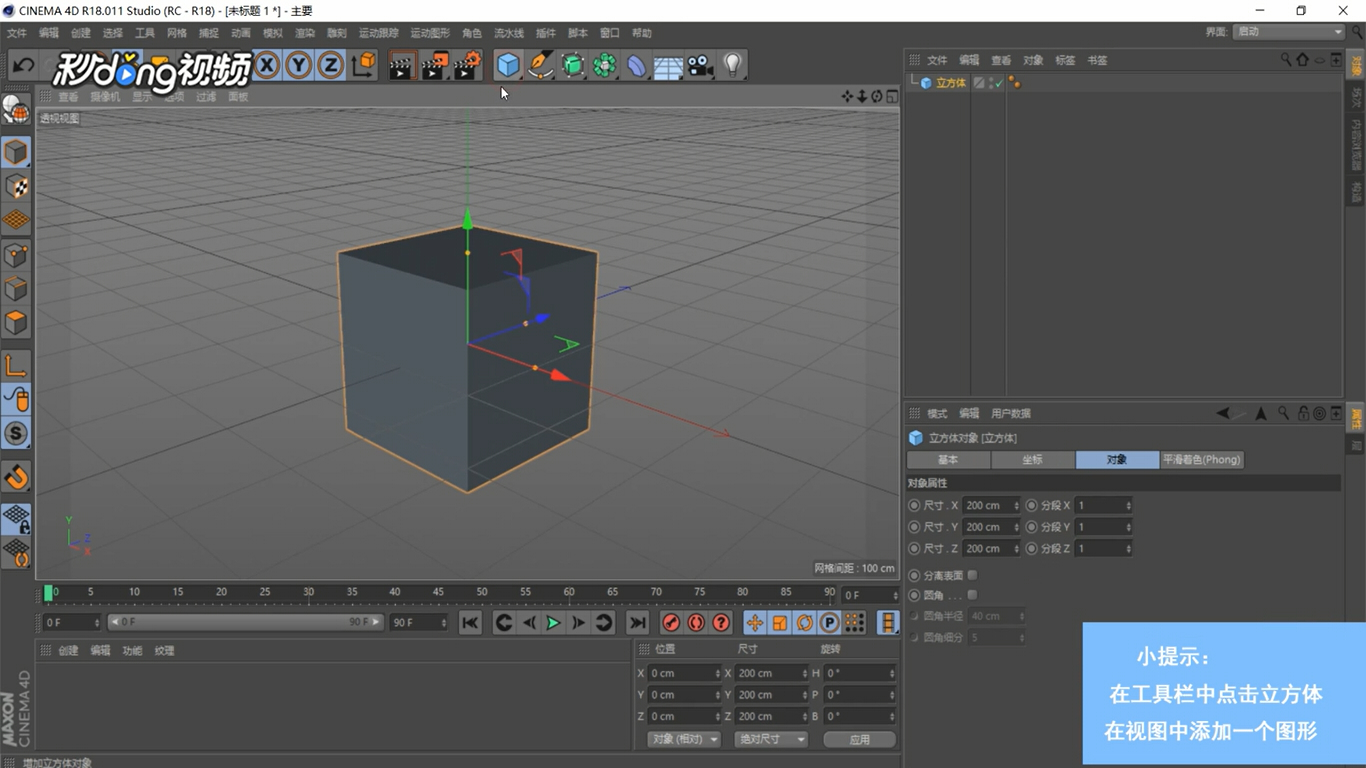This screenshot has width=1366, height=768.
Task: Enable the 分离表面 checkbox
Action: [x=972, y=575]
